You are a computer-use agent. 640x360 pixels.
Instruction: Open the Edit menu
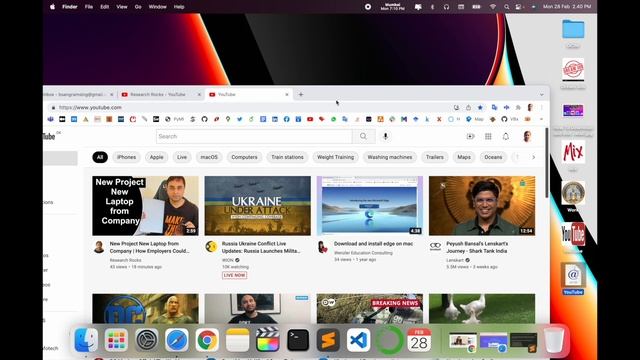[x=104, y=7]
